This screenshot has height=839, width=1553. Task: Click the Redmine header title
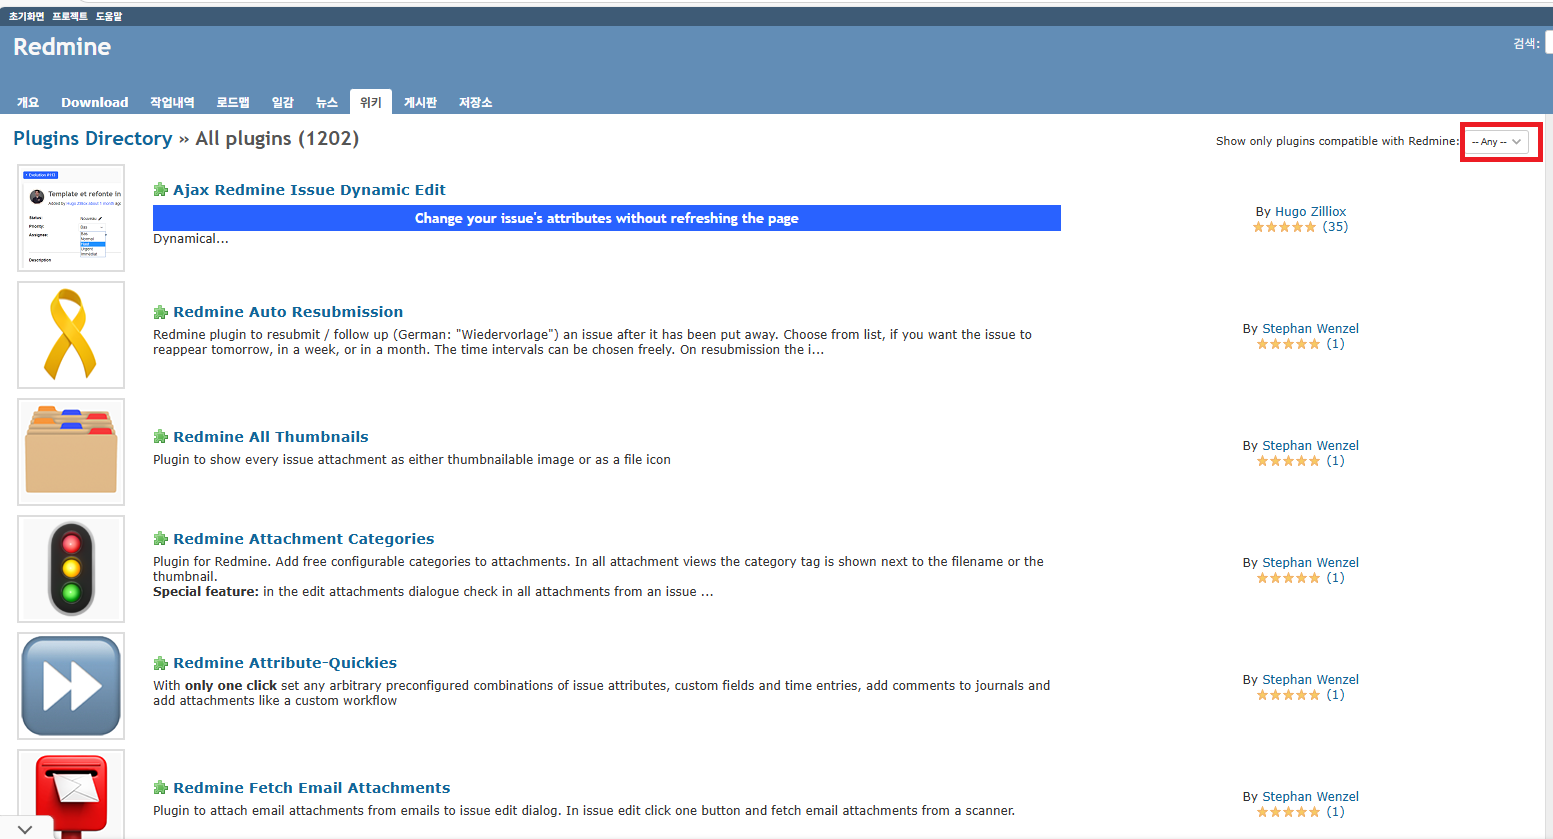point(62,47)
